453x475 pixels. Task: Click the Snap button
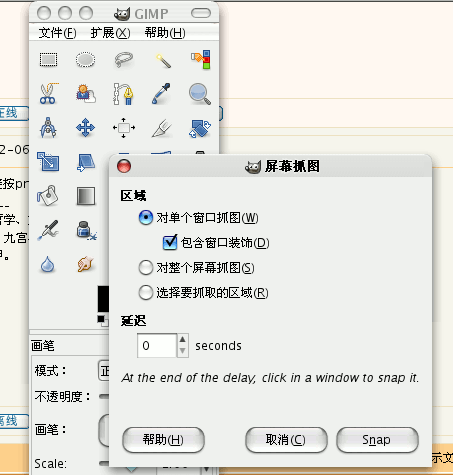click(x=377, y=440)
